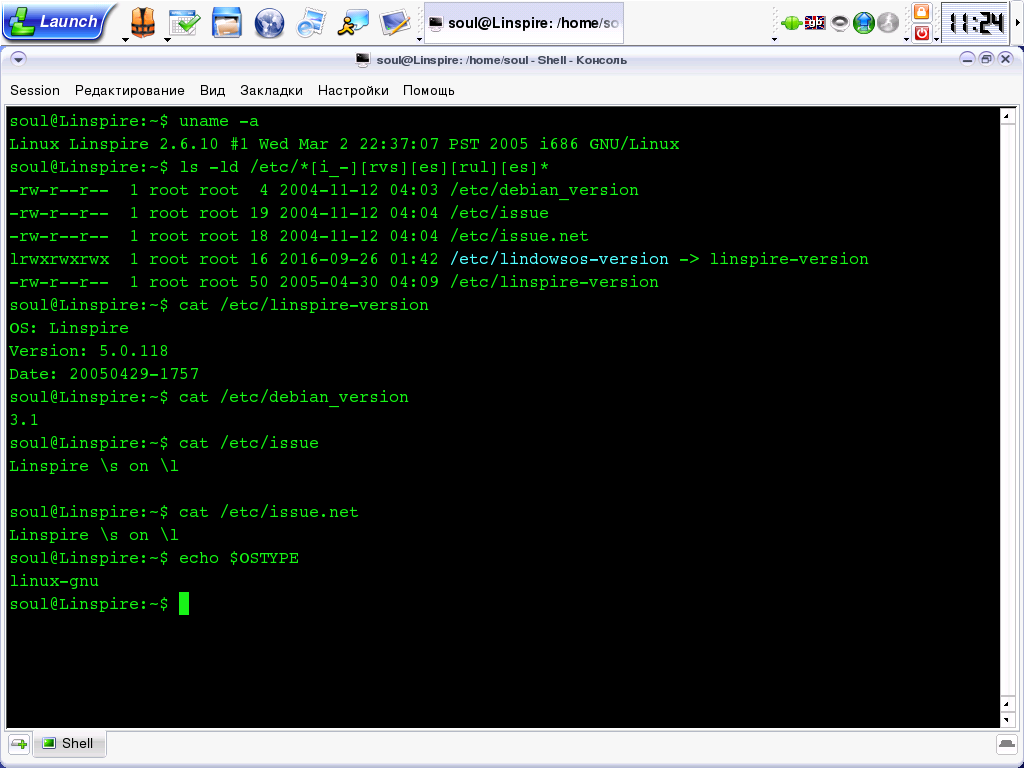Image resolution: width=1024 pixels, height=768 pixels.
Task: Click '/etc/issue.net' in the ls listing
Action: 519,236
